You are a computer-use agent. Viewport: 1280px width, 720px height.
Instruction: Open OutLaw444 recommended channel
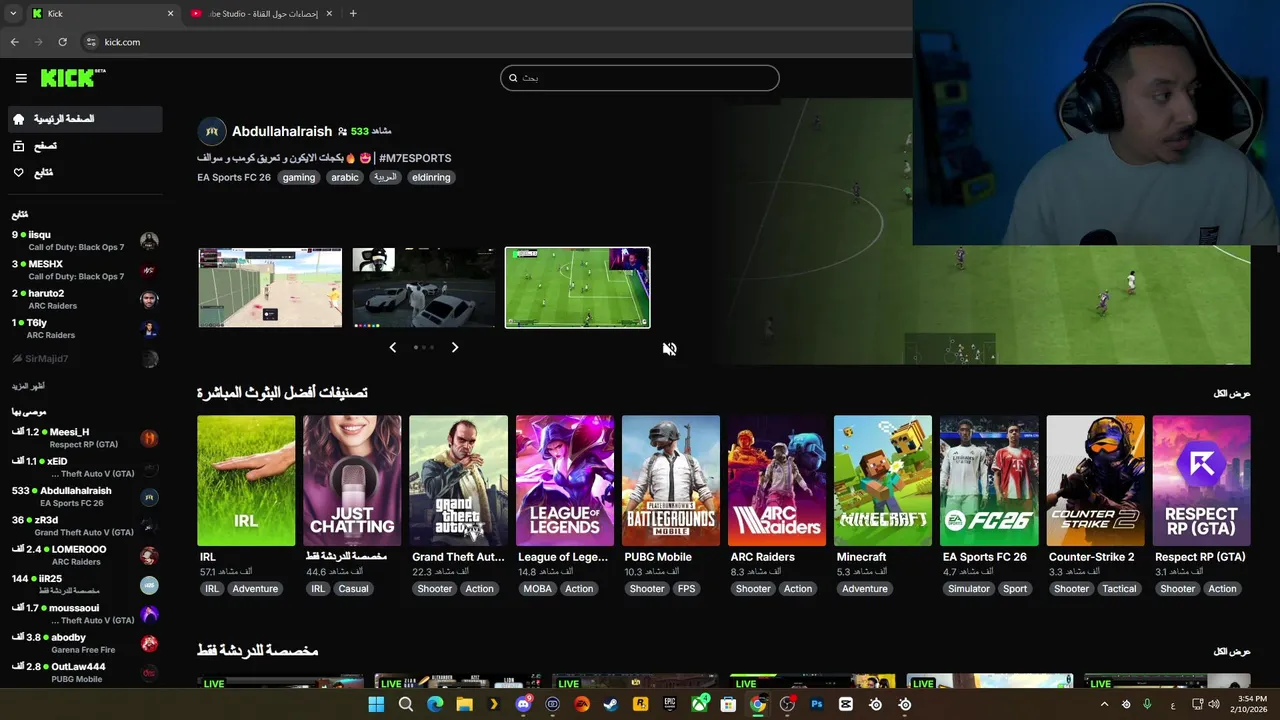(84, 672)
